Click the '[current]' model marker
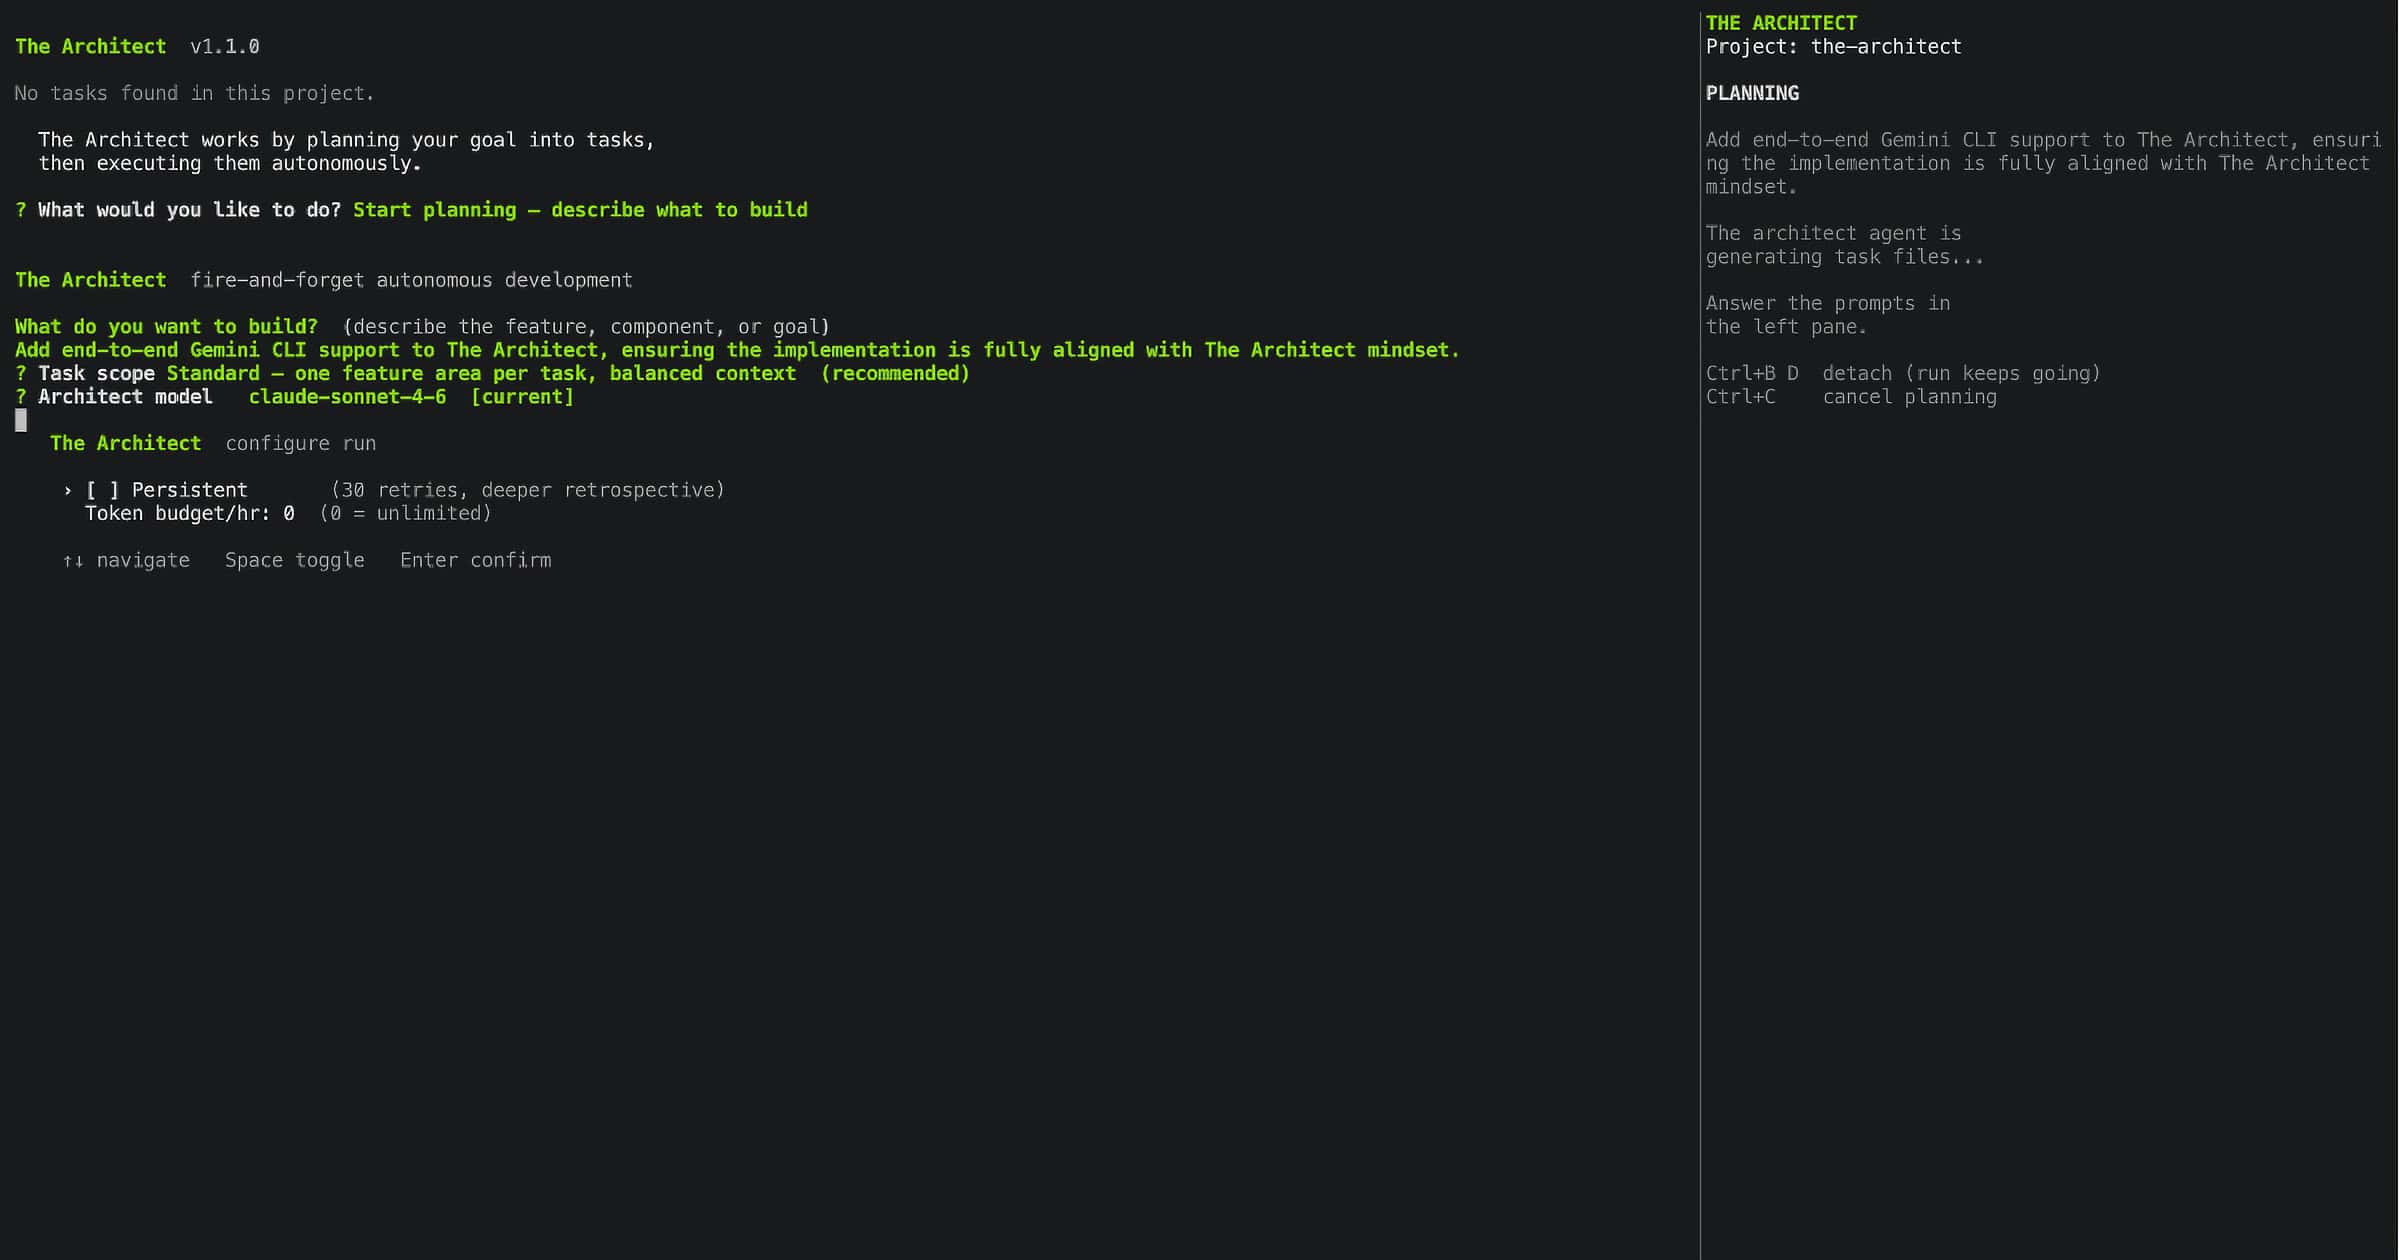2400x1260 pixels. [522, 397]
